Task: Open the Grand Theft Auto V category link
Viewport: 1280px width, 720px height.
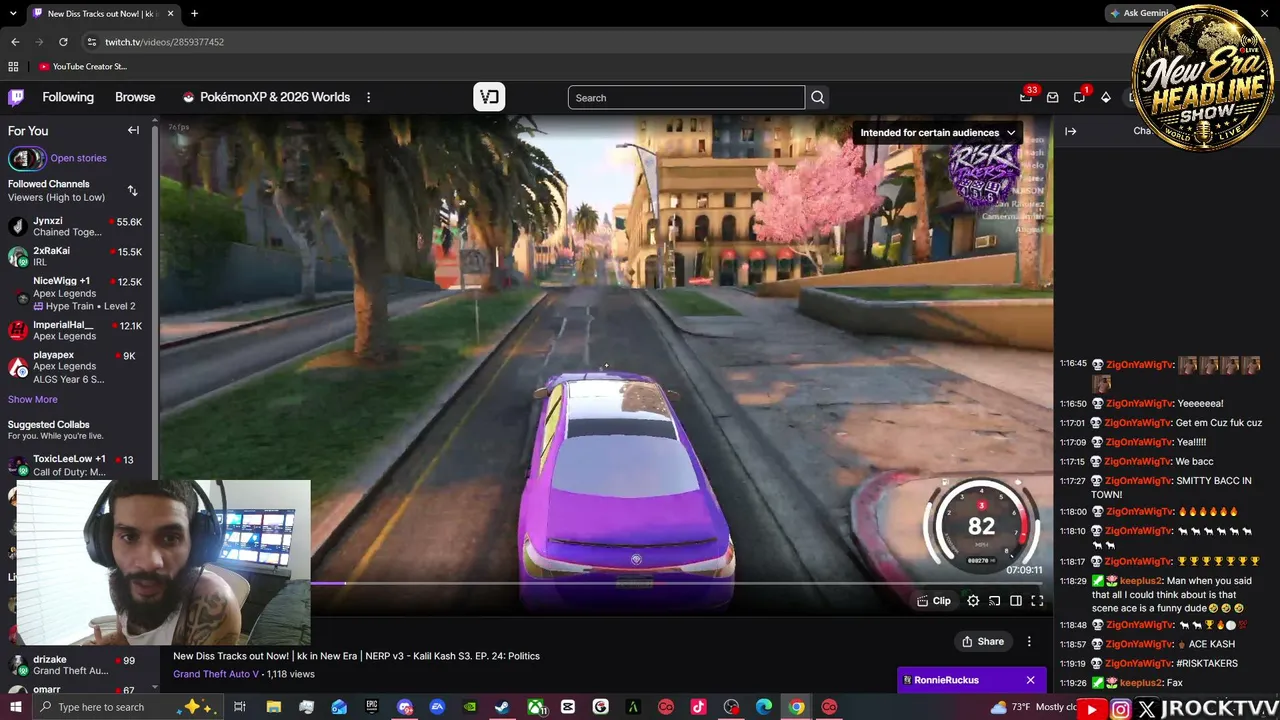Action: 216,674
